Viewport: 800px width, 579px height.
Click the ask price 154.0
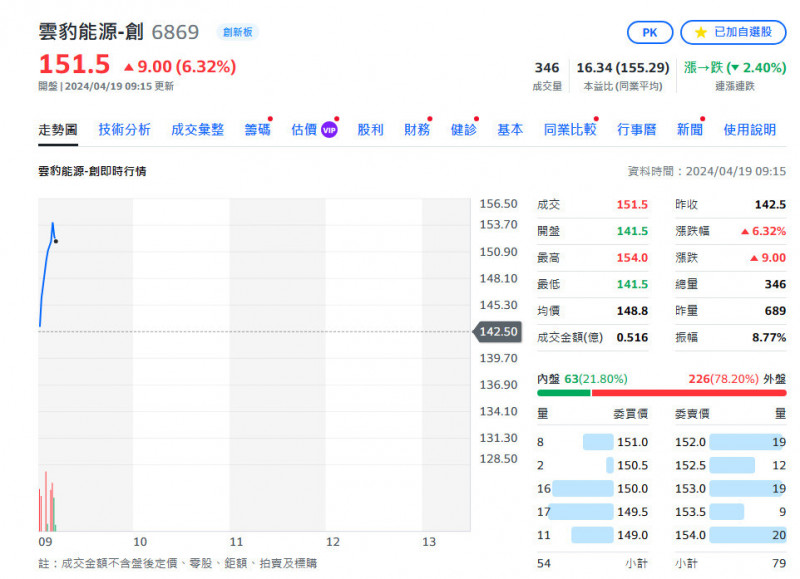[690, 535]
